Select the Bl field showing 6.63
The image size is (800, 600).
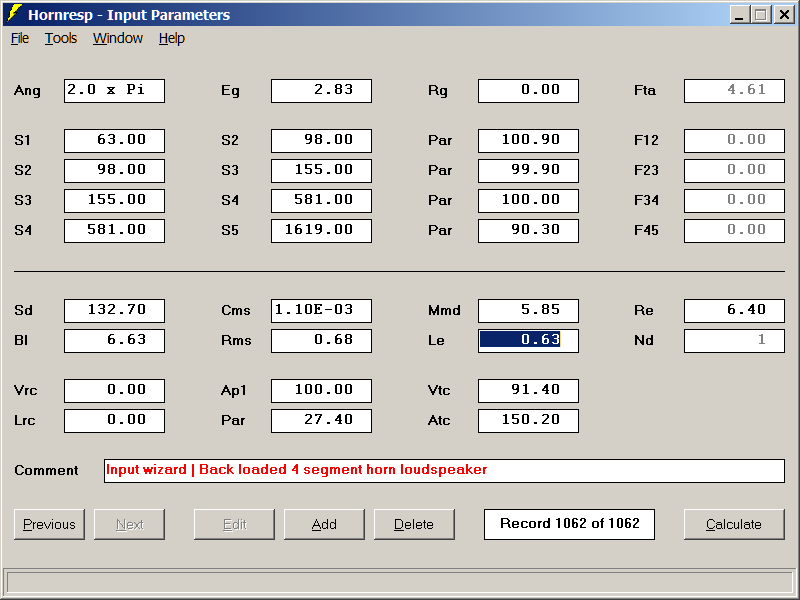tap(114, 341)
